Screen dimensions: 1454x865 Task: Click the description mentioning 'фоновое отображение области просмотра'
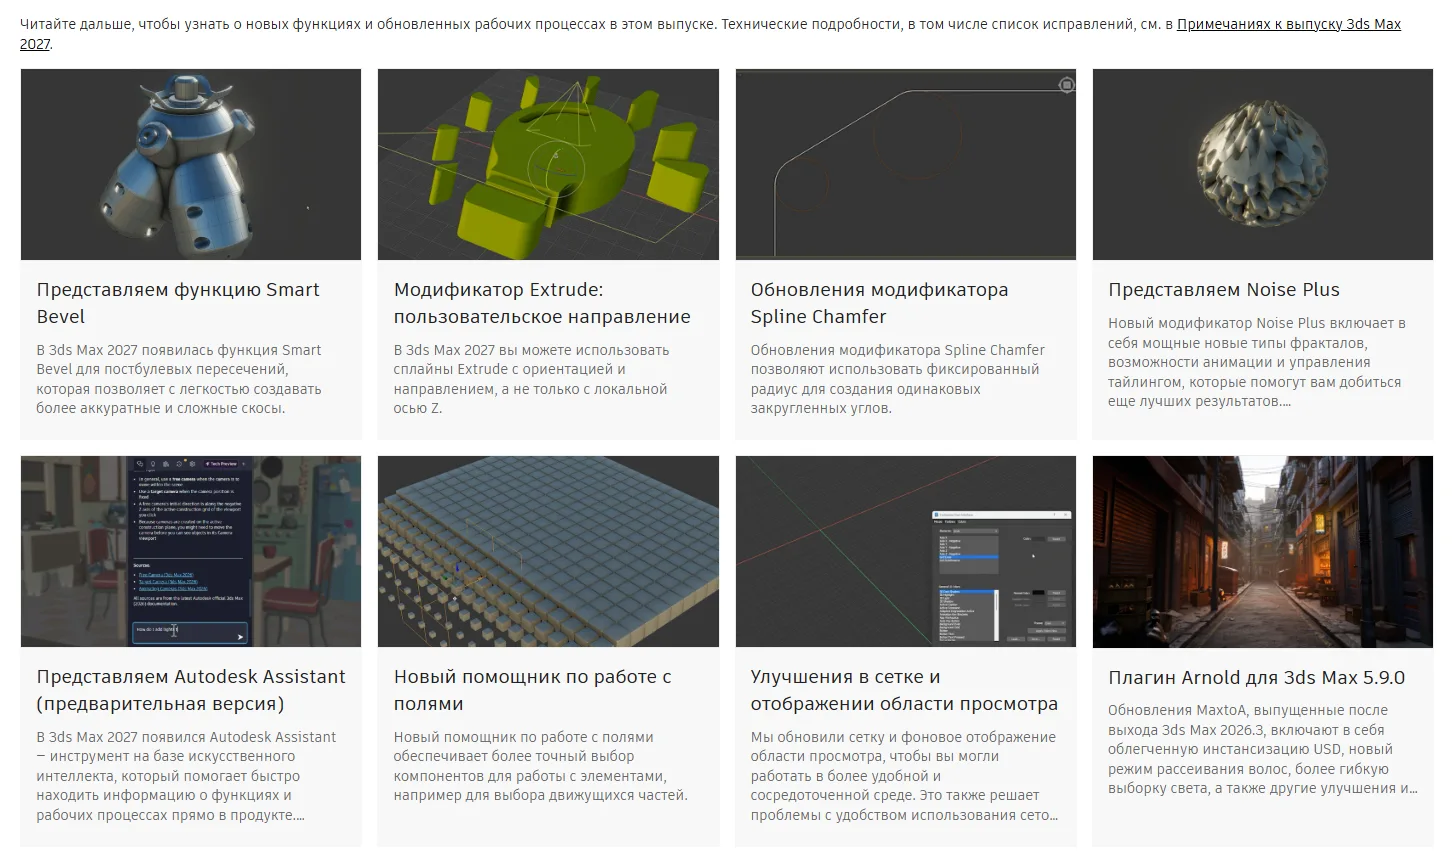point(904,776)
